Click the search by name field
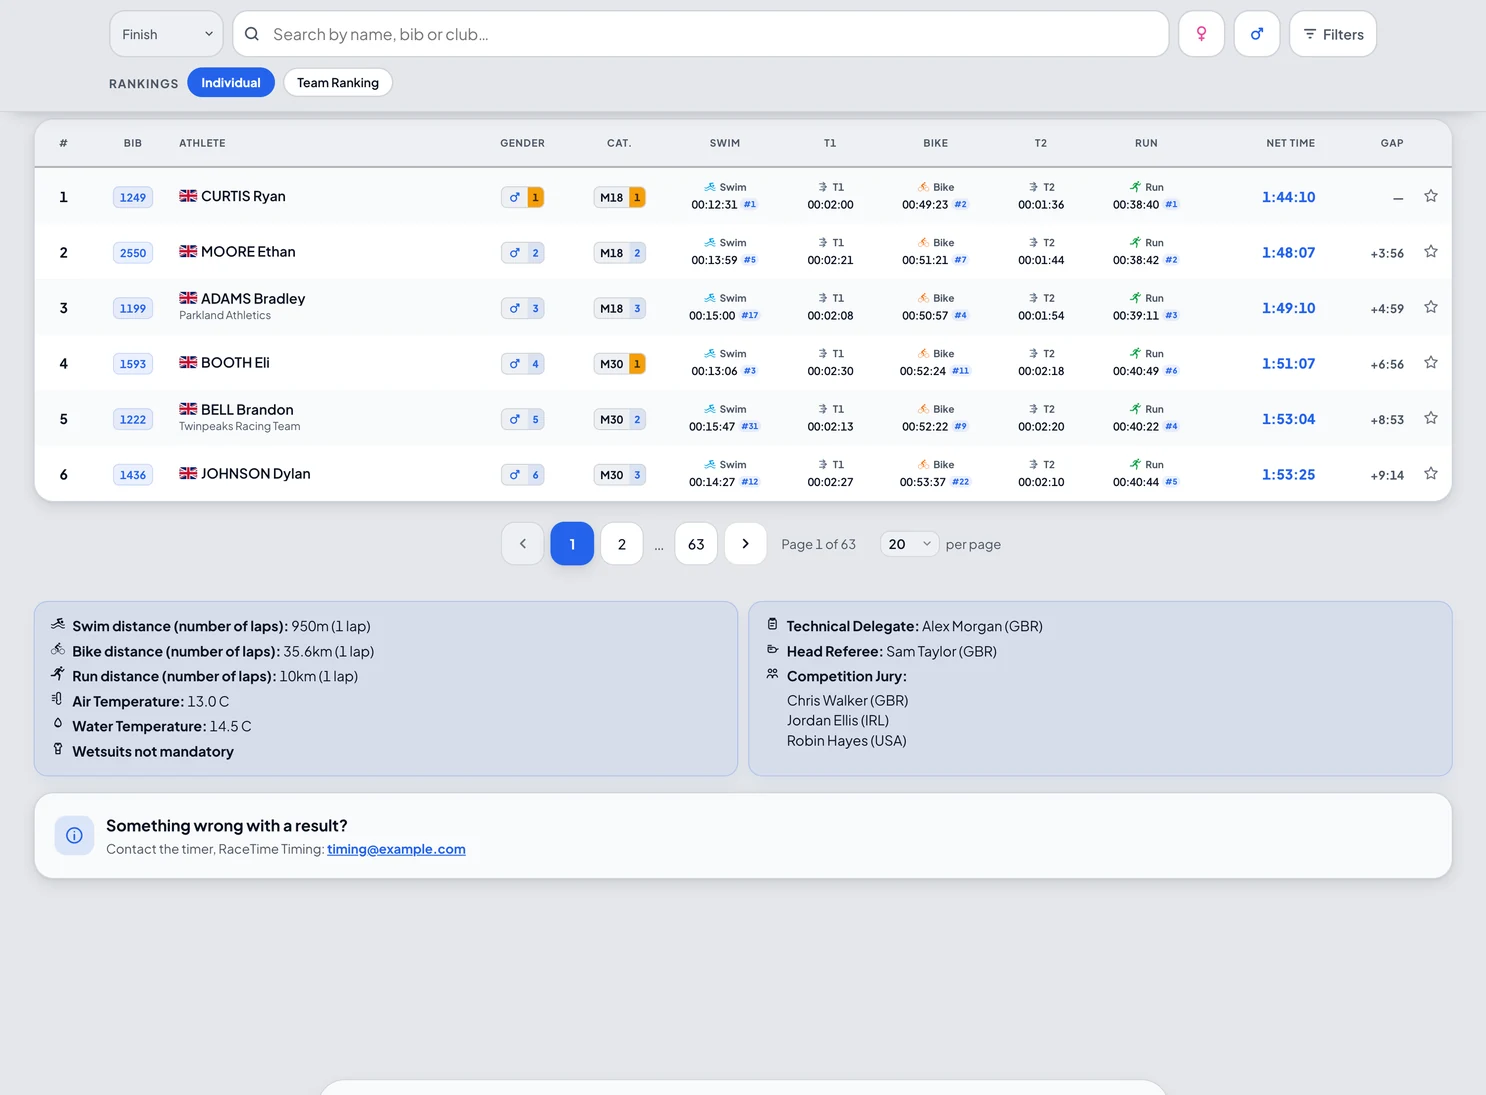 click(700, 34)
